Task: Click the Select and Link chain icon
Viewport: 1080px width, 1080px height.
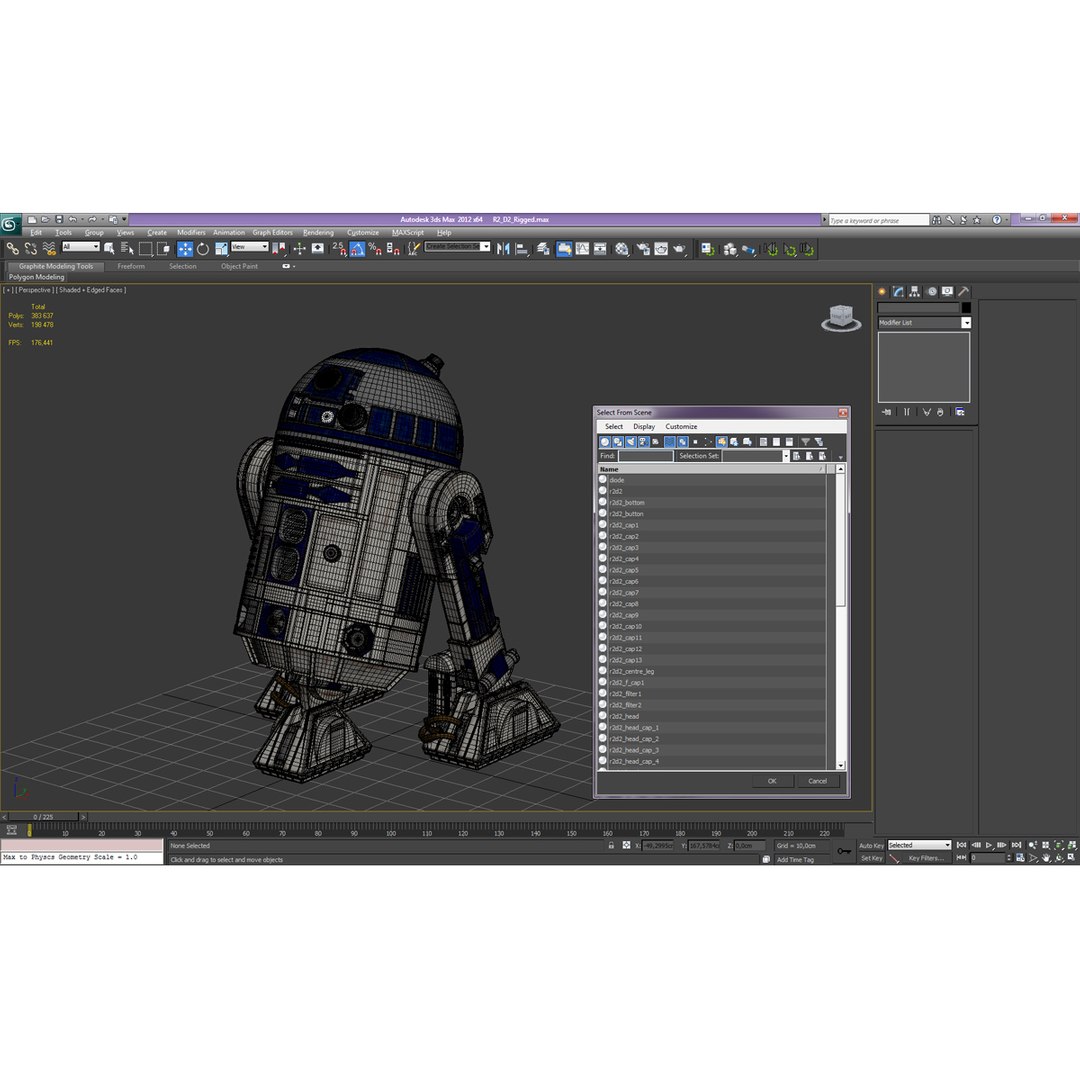Action: click(12, 249)
